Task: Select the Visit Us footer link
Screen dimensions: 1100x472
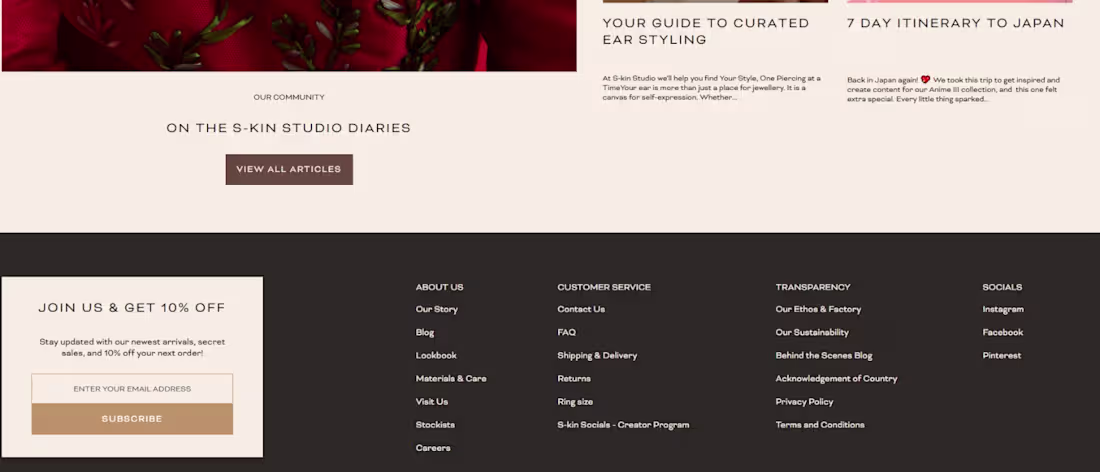Action: 431,402
